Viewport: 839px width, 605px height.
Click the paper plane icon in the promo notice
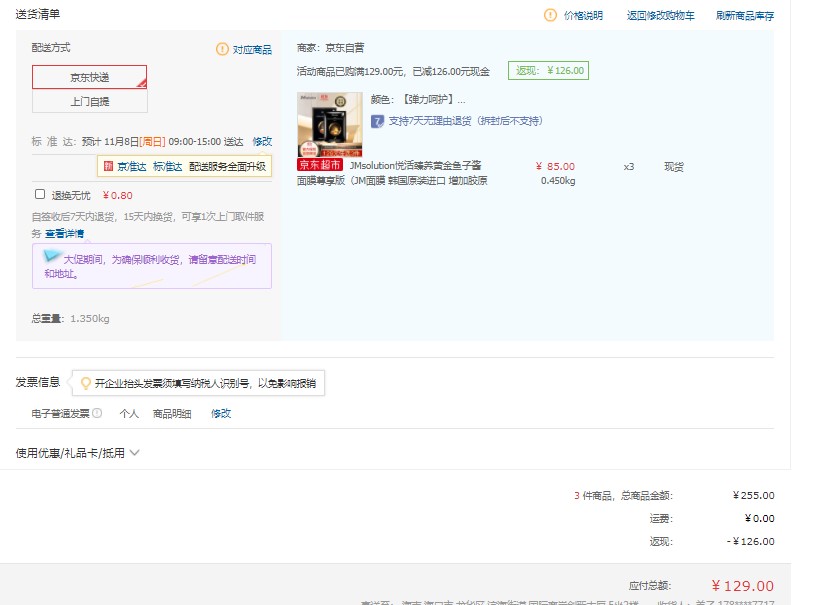coord(52,256)
